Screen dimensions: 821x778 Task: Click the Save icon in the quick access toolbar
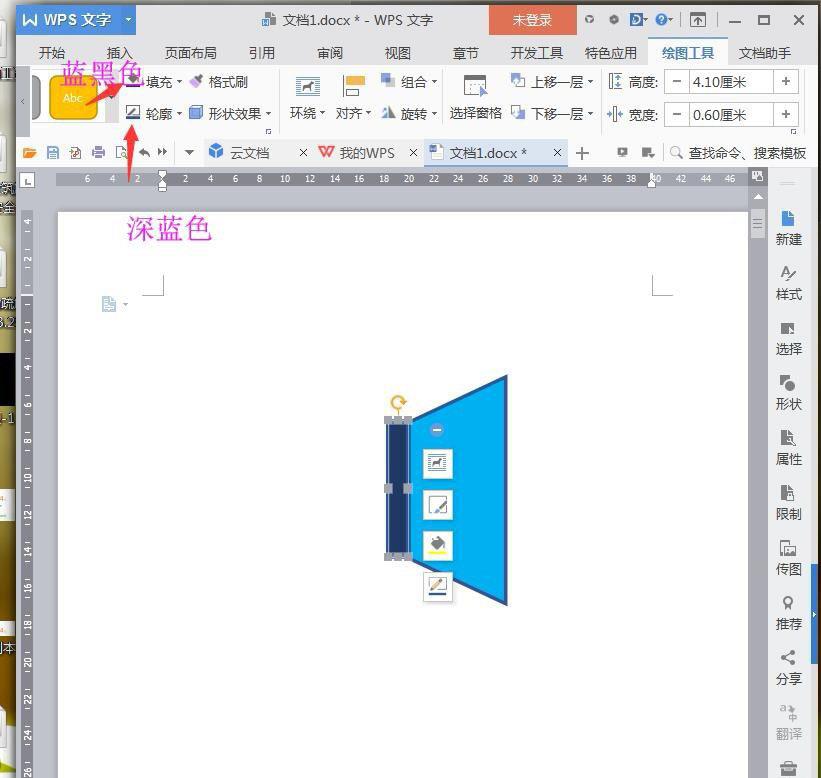click(52, 152)
